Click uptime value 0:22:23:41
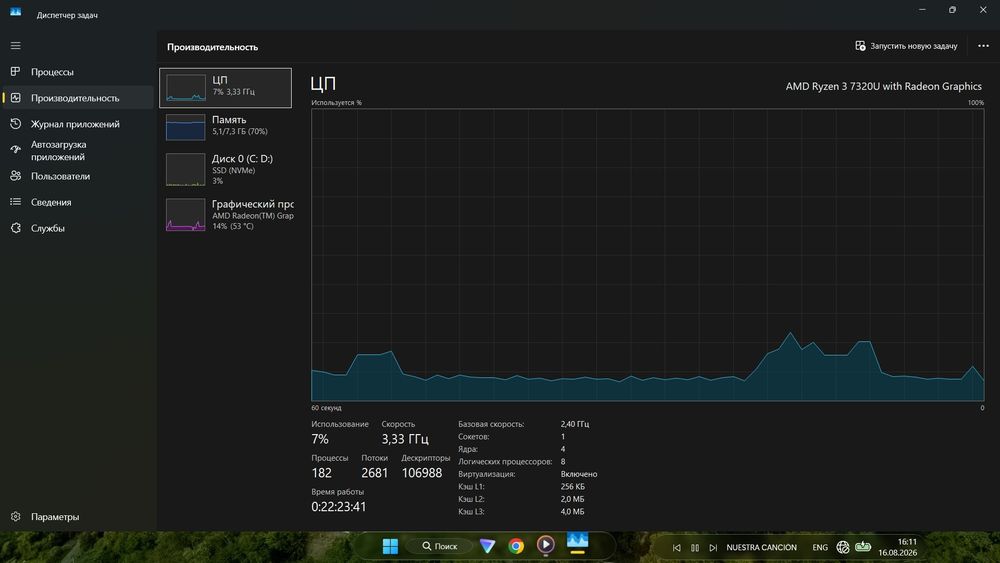The width and height of the screenshot is (1000, 563). 339,507
